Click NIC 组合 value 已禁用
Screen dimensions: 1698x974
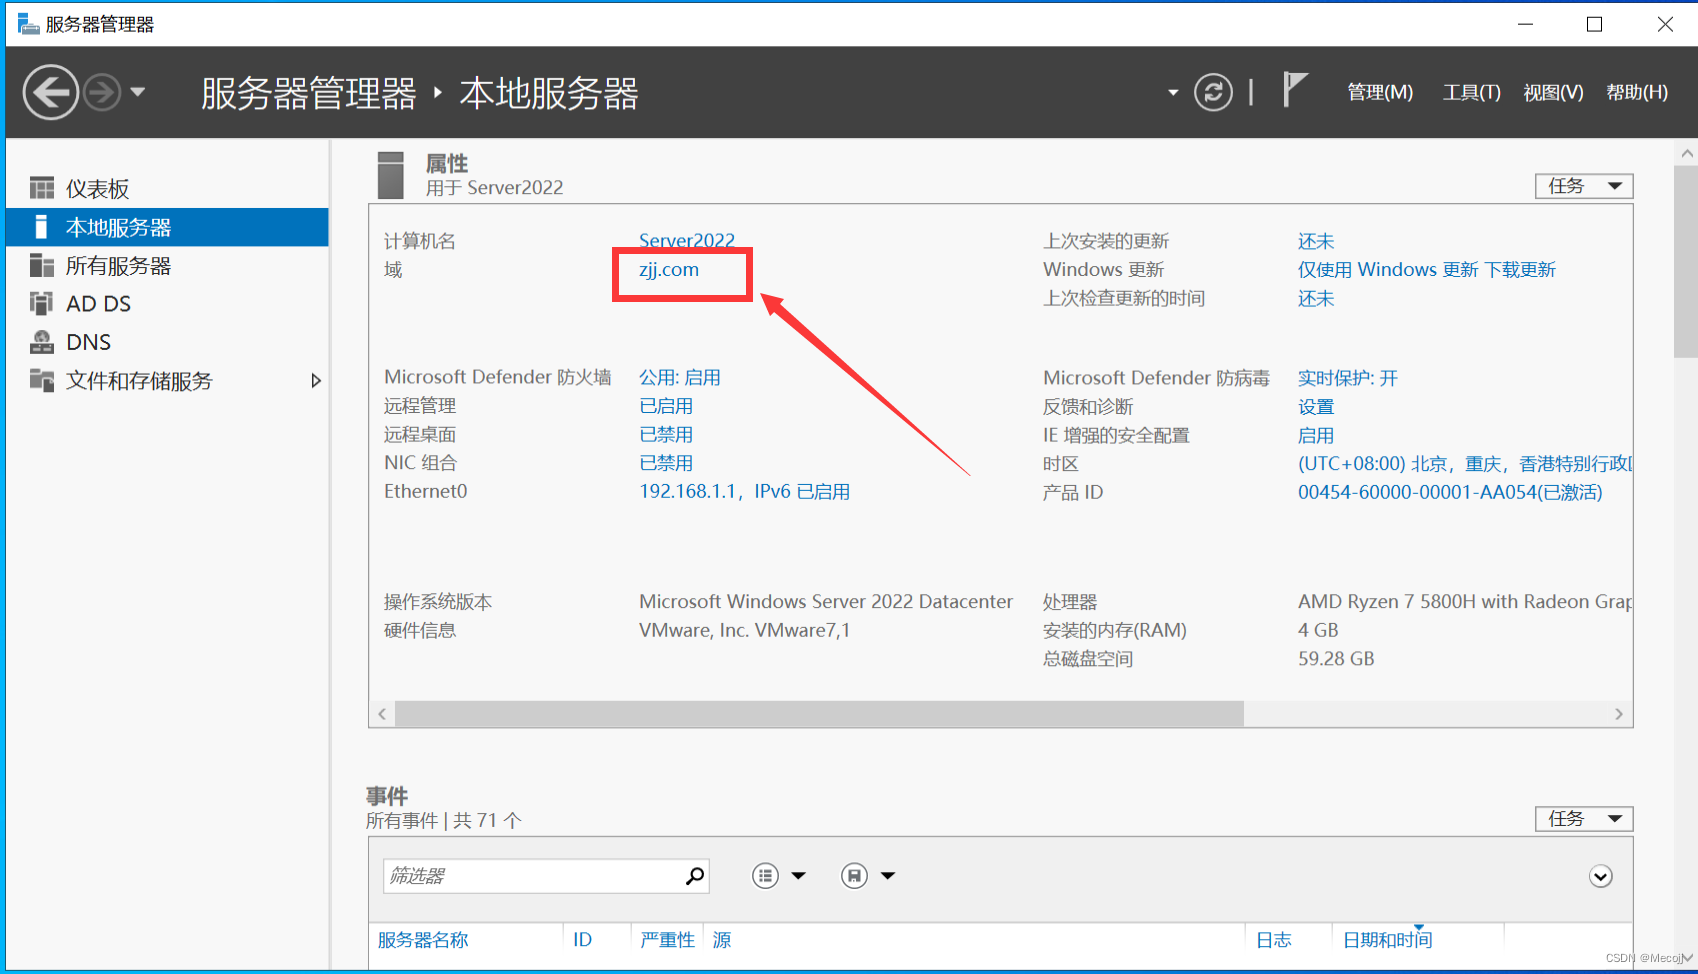(x=666, y=463)
